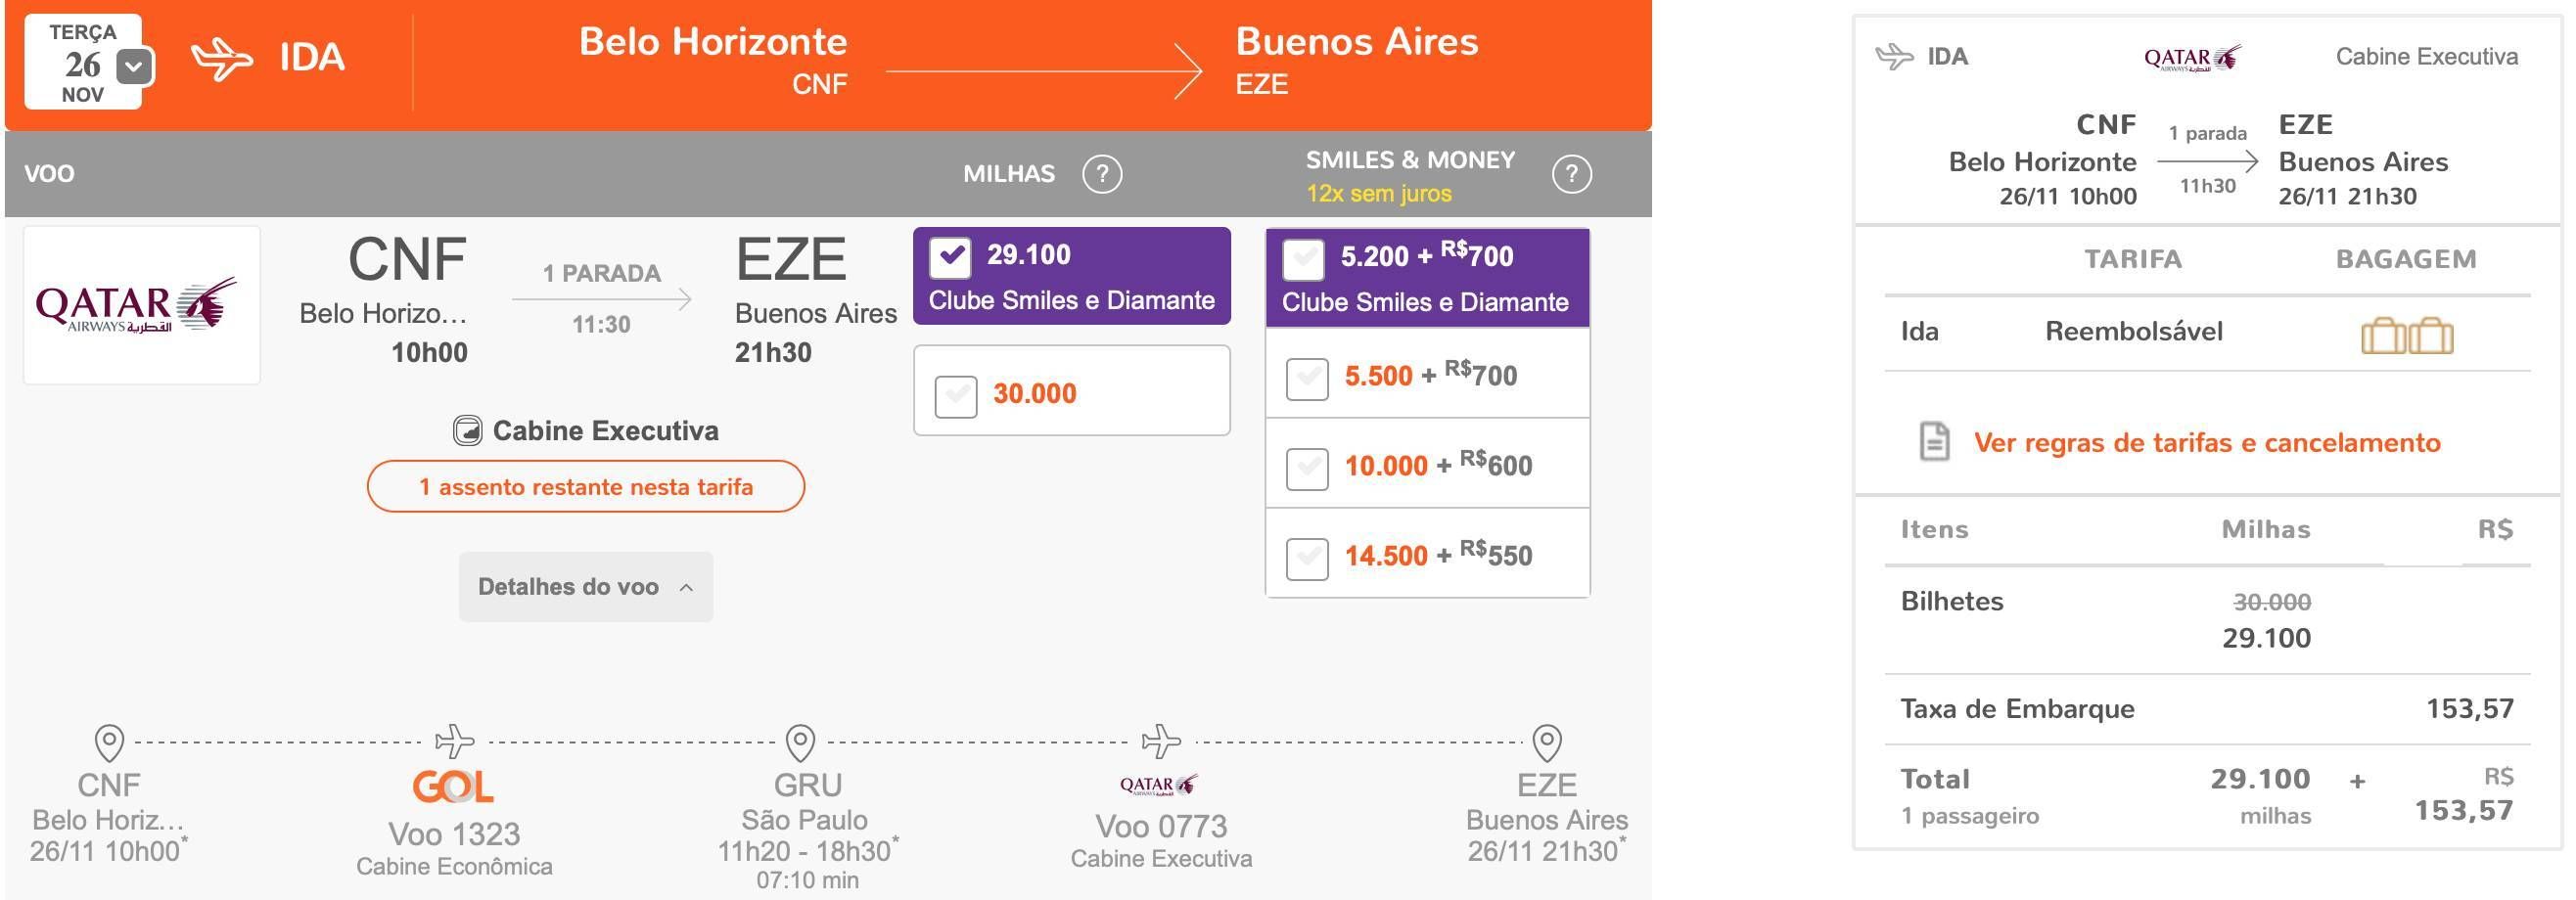Click the IDA airplane icon in orange header

point(222,59)
